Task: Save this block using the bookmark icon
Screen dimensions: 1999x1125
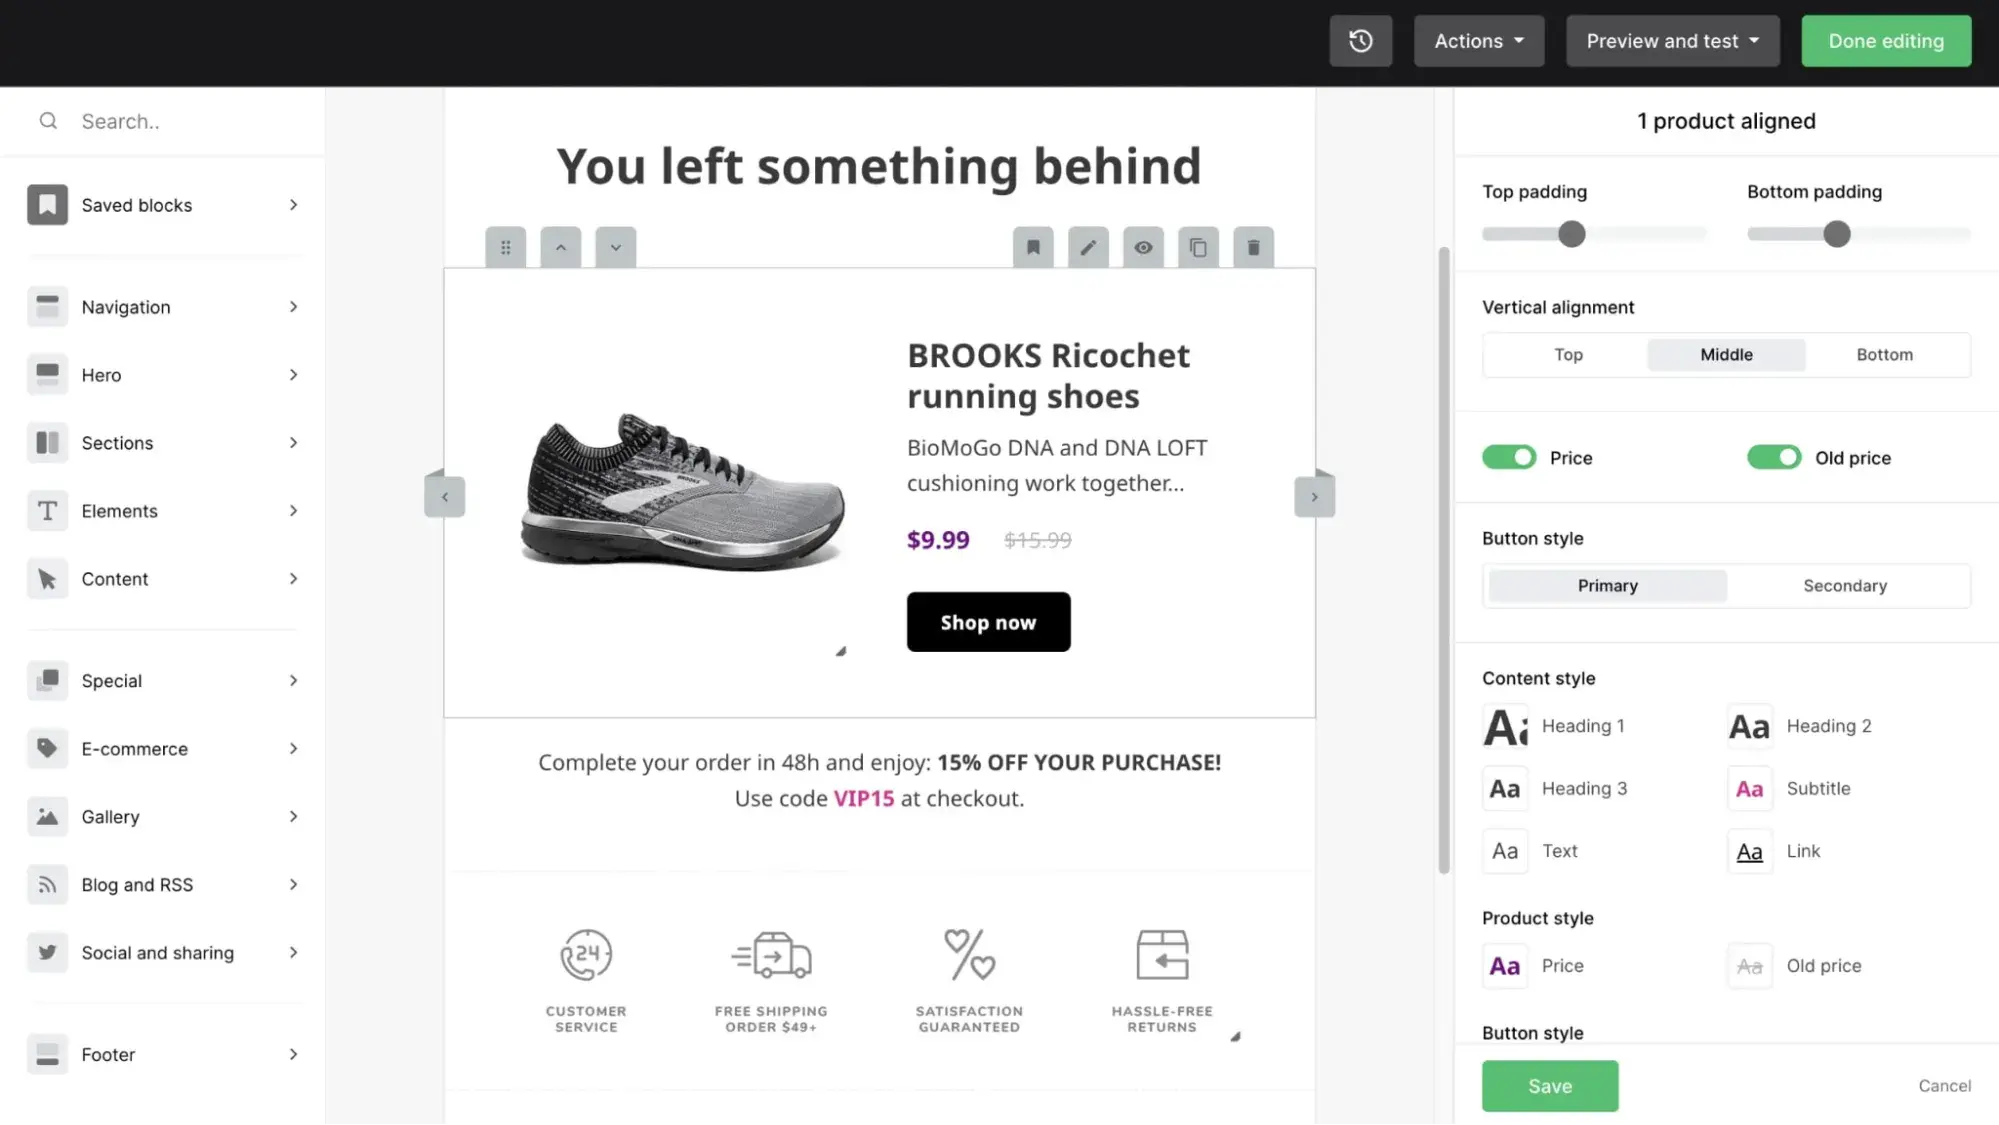Action: (1033, 247)
